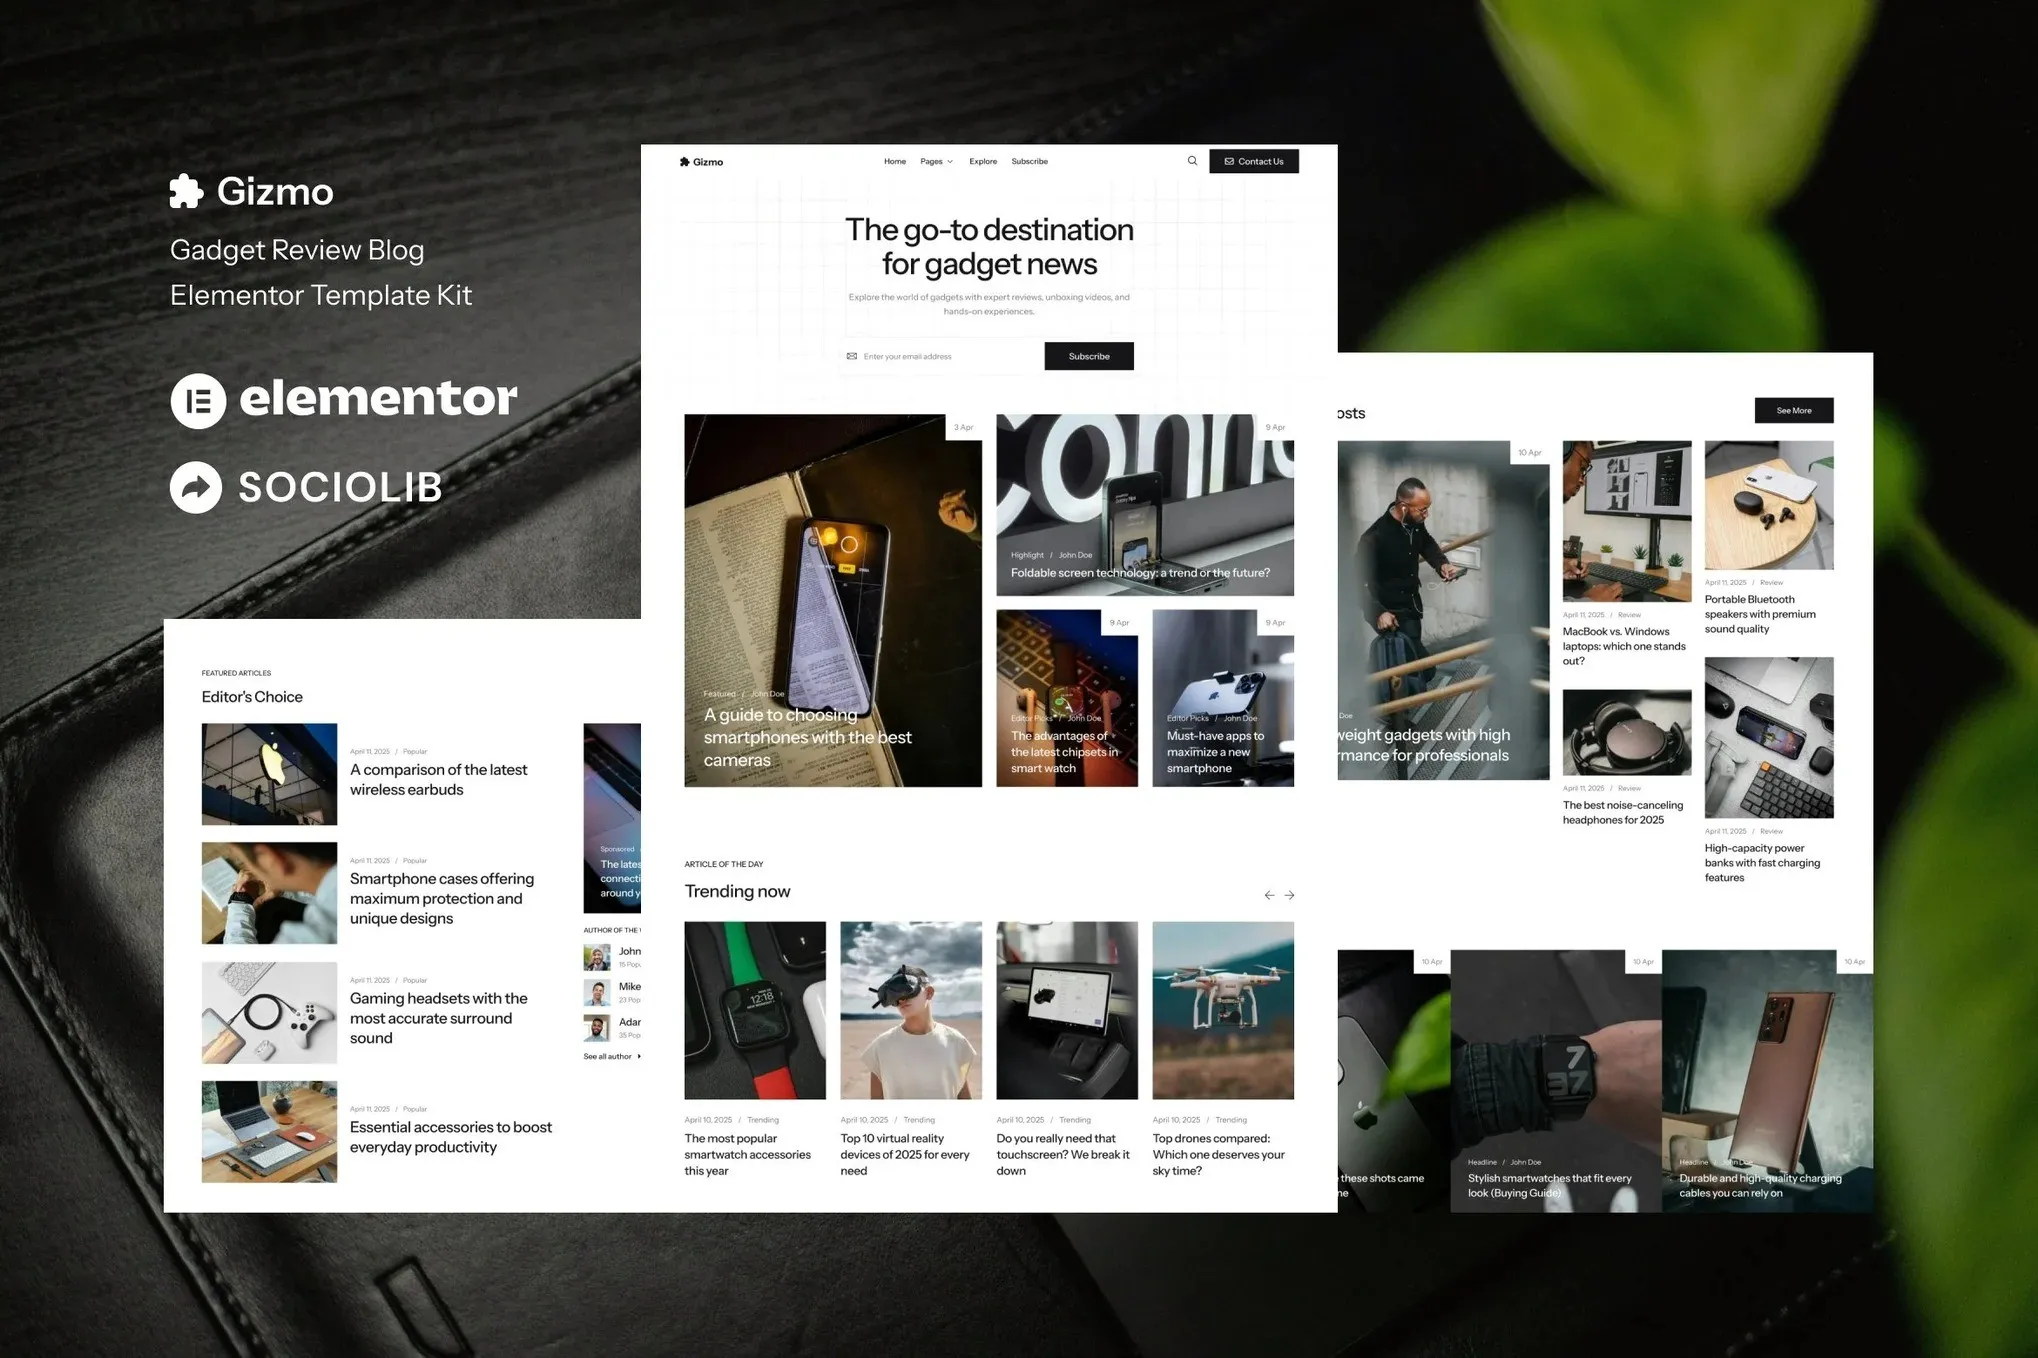Viewport: 2038px width, 1358px height.
Task: Click the Gizmo puzzle-piece logo in the page header
Action: [701, 162]
